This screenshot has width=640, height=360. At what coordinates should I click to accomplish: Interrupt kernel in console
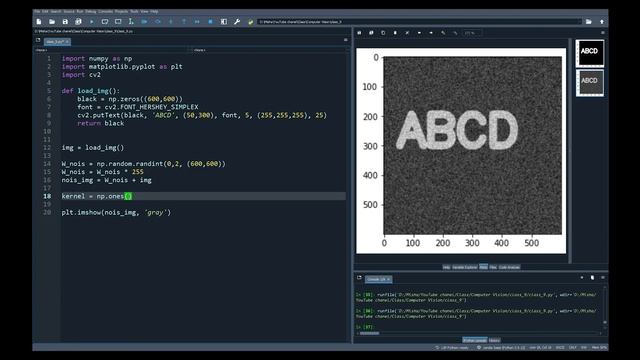point(582,278)
